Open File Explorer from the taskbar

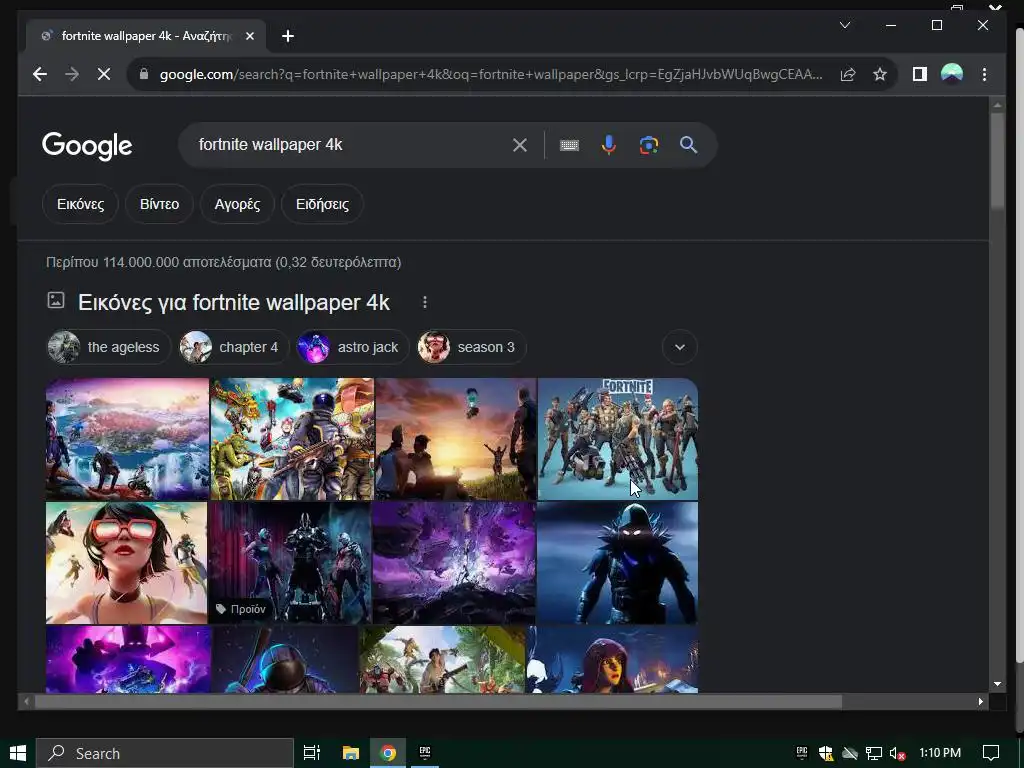(x=351, y=753)
